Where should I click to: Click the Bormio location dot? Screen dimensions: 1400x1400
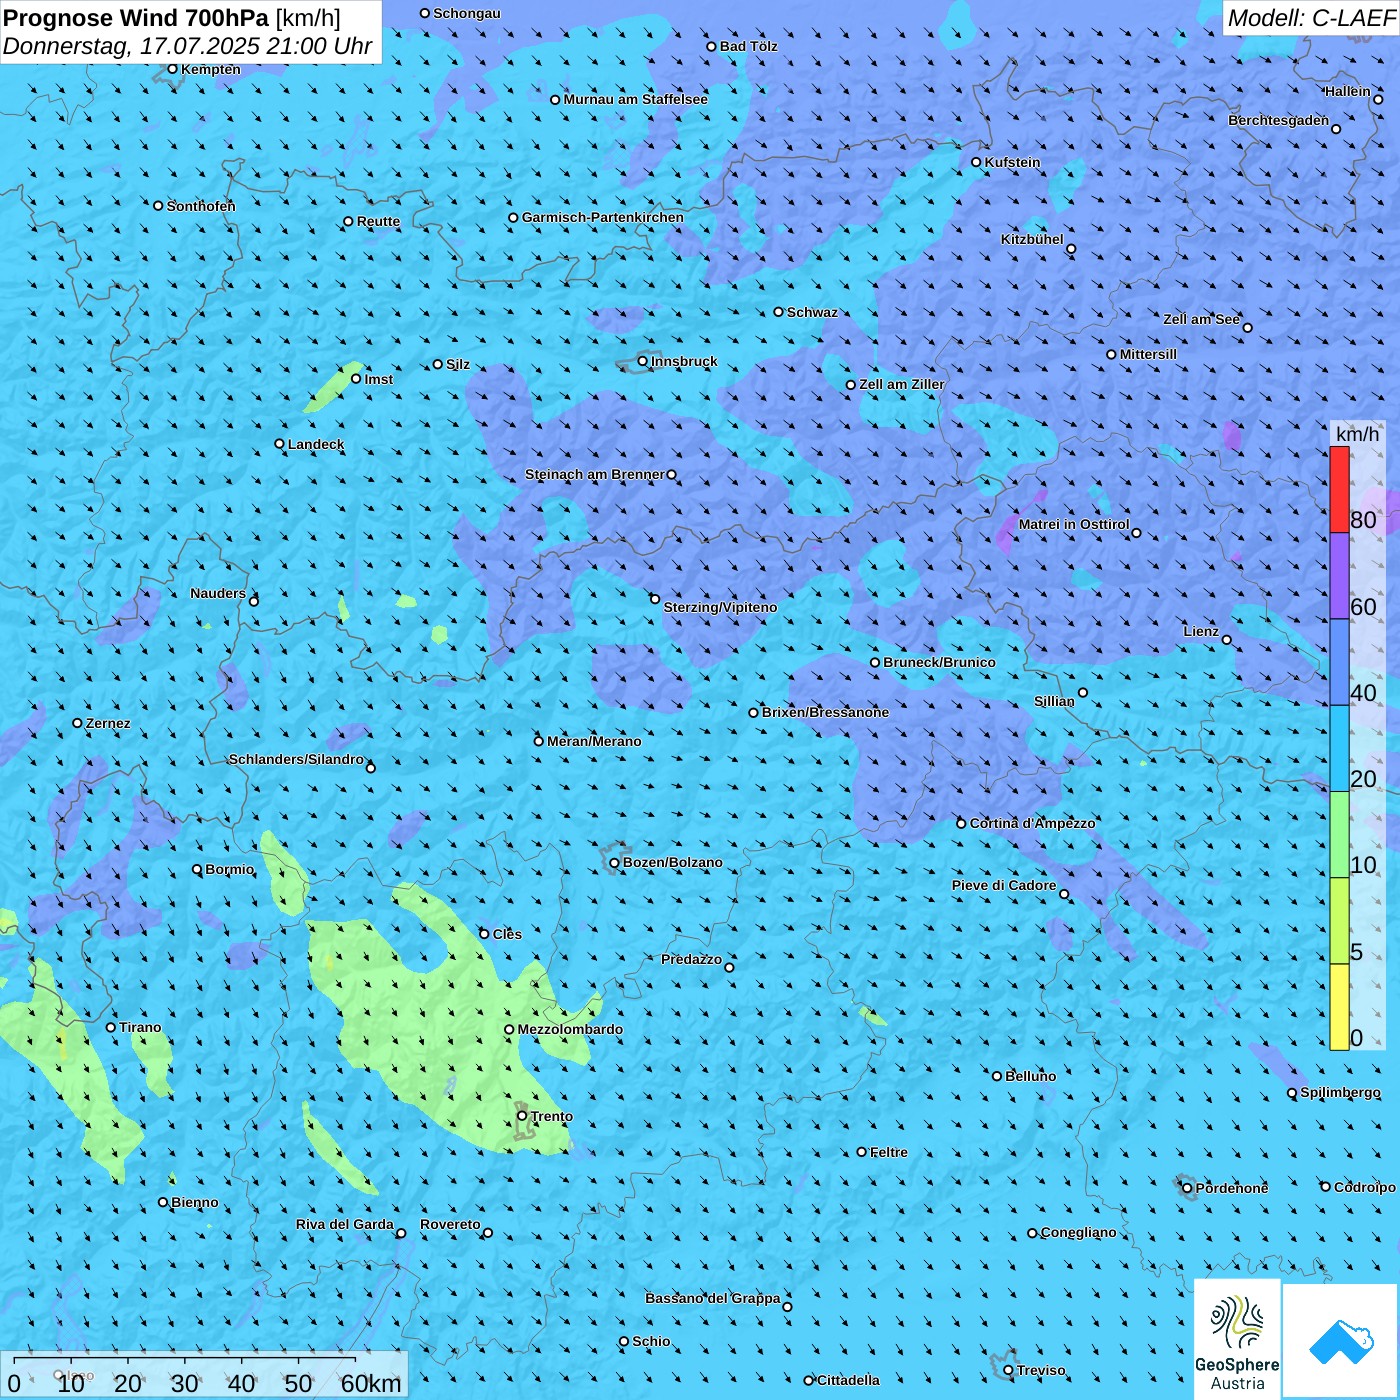point(197,869)
